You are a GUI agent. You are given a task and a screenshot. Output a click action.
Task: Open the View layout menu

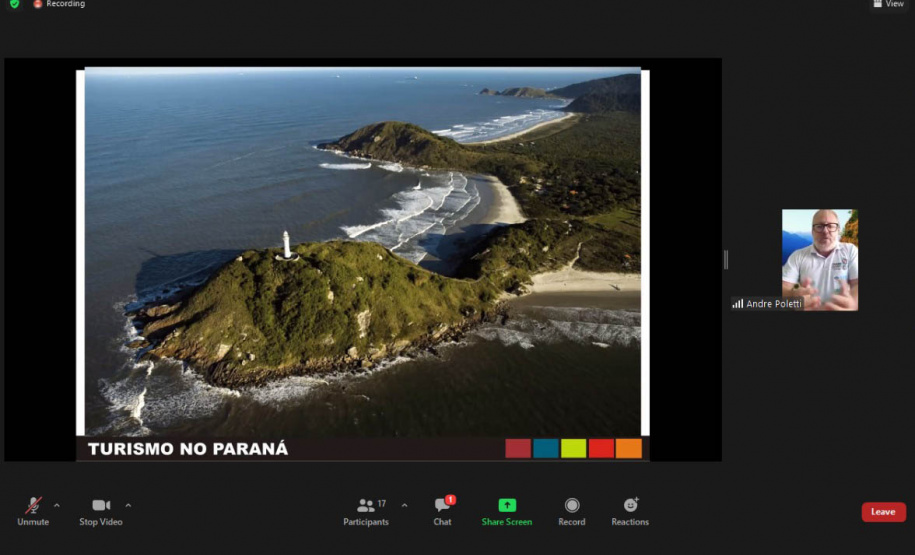point(888,4)
